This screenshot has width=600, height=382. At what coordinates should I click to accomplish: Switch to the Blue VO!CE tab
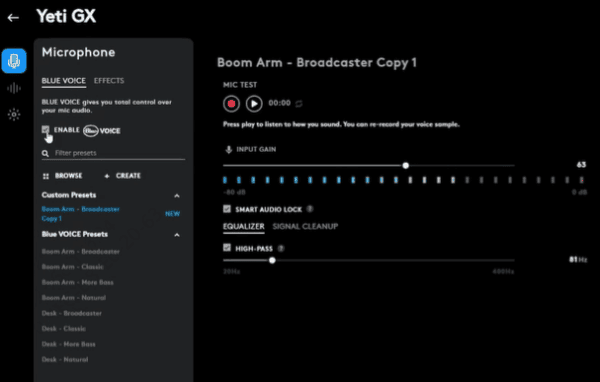[64, 81]
